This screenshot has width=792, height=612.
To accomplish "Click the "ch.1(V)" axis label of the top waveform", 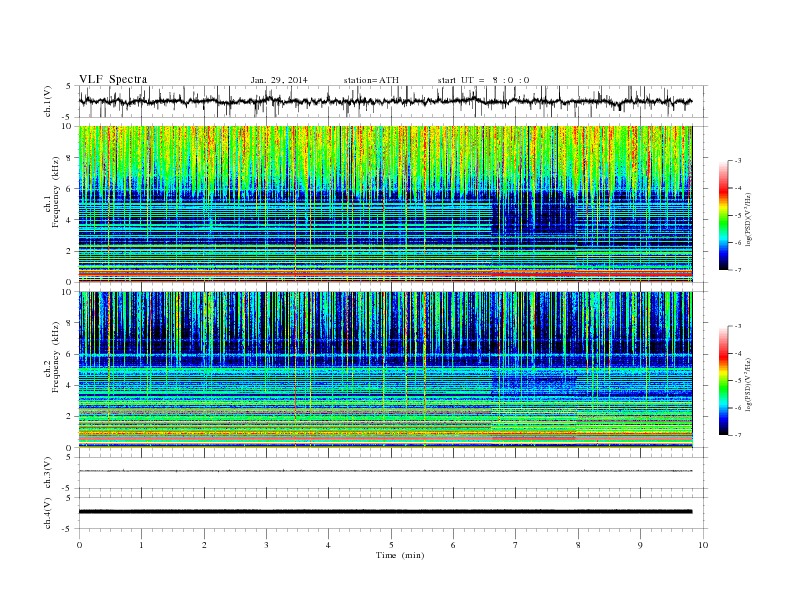I will click(48, 101).
